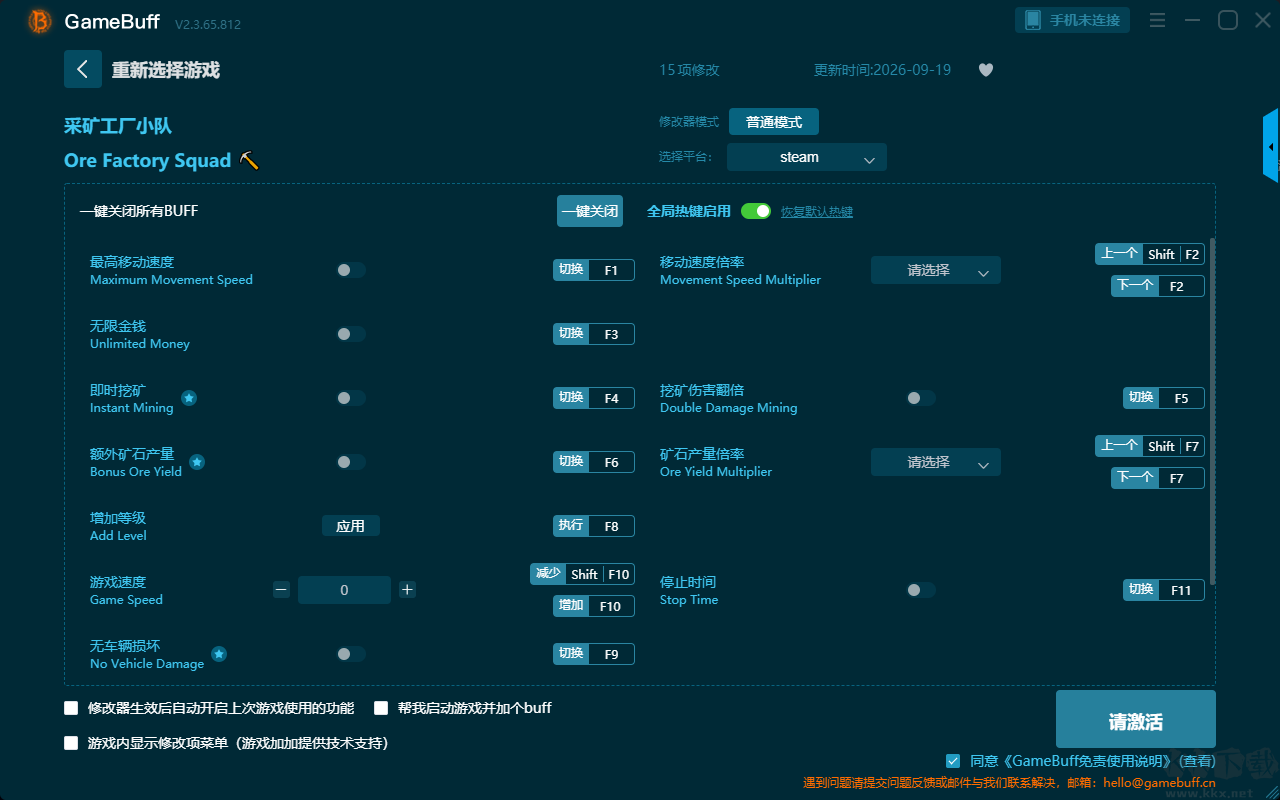
Task: Click the Shift F2 previous hotkey button
Action: pyautogui.click(x=1150, y=254)
